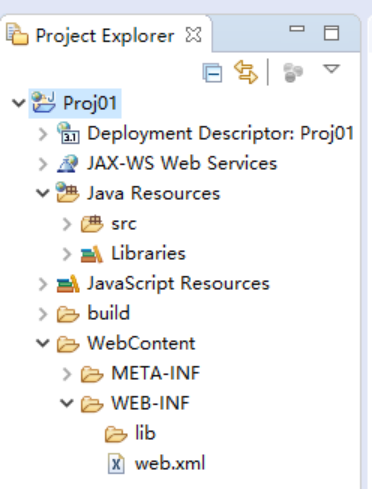Click the grayed Select Working Set icon
This screenshot has height=489, width=372.
pos(293,72)
